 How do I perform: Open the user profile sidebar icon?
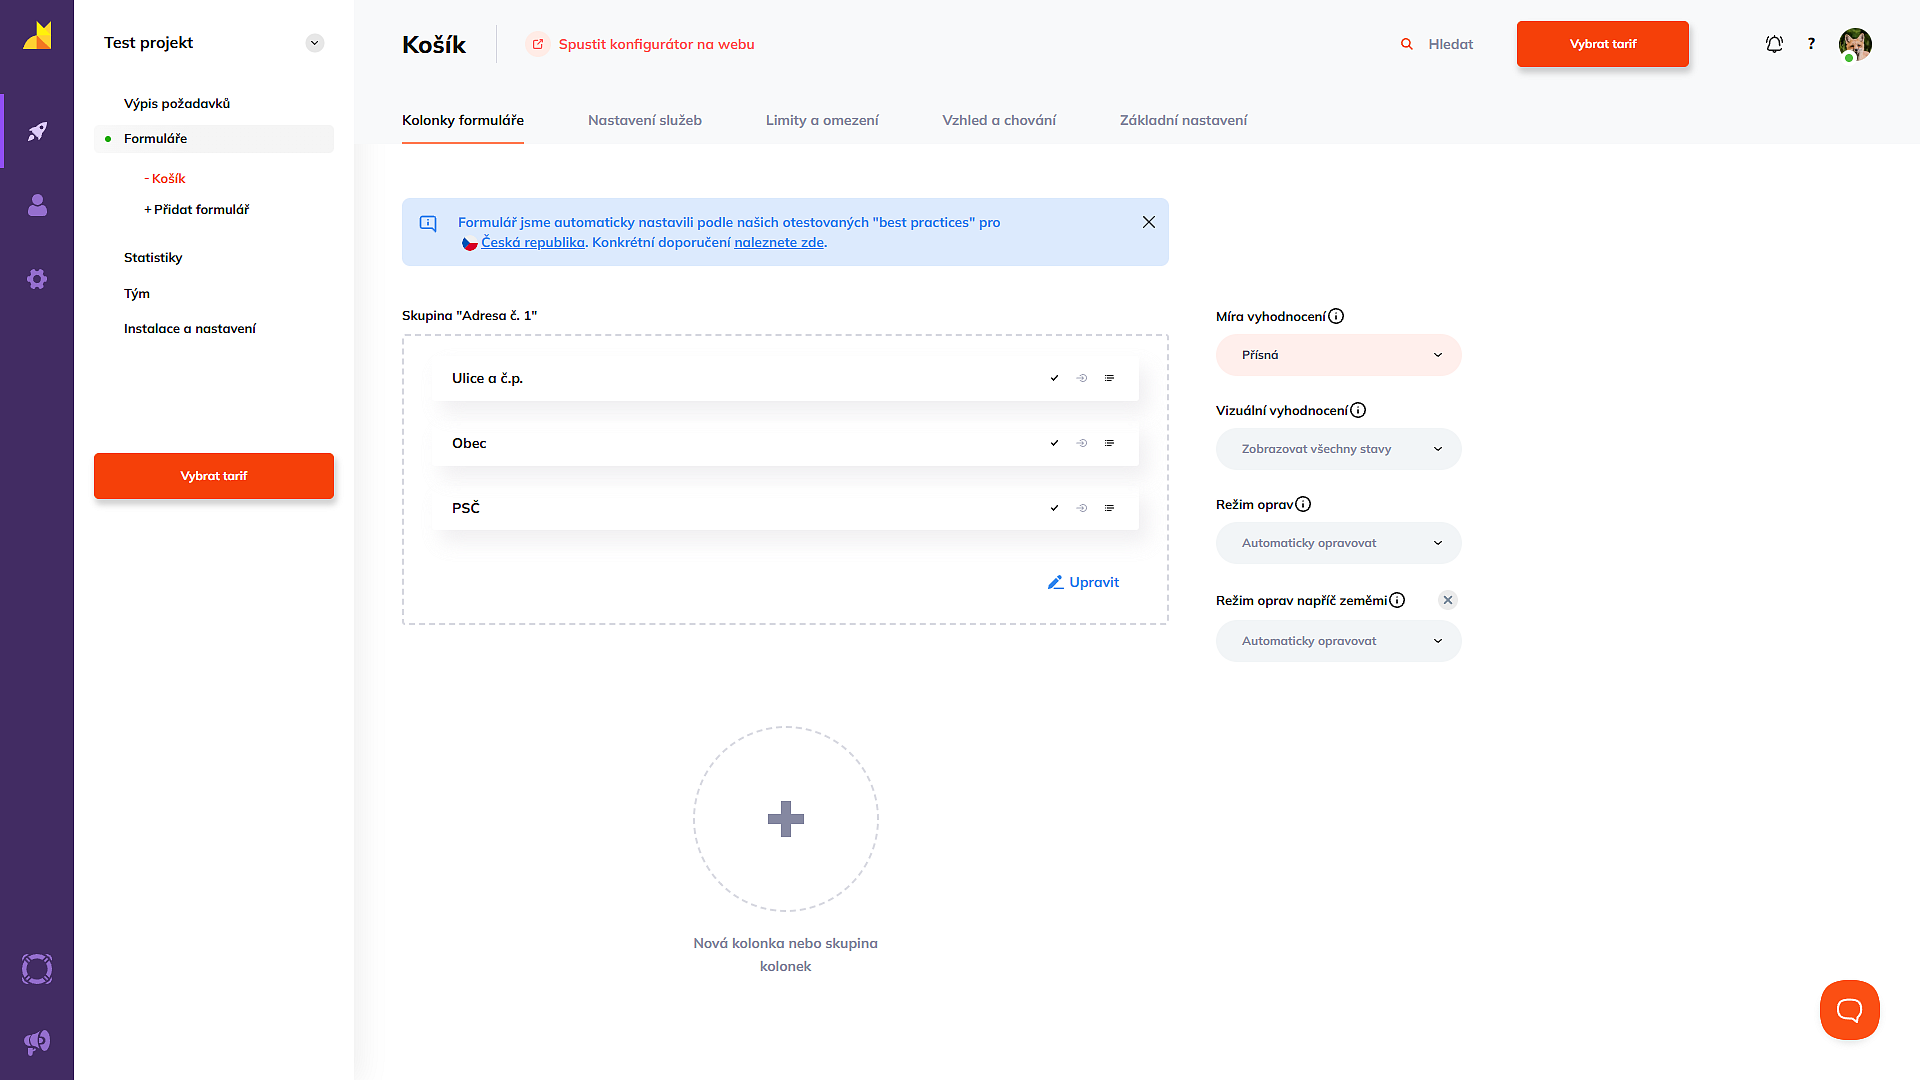[37, 205]
